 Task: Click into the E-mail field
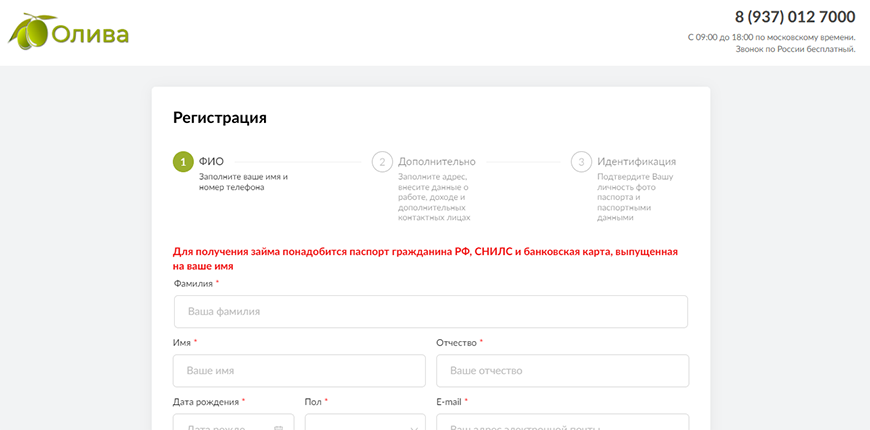pyautogui.click(x=562, y=424)
